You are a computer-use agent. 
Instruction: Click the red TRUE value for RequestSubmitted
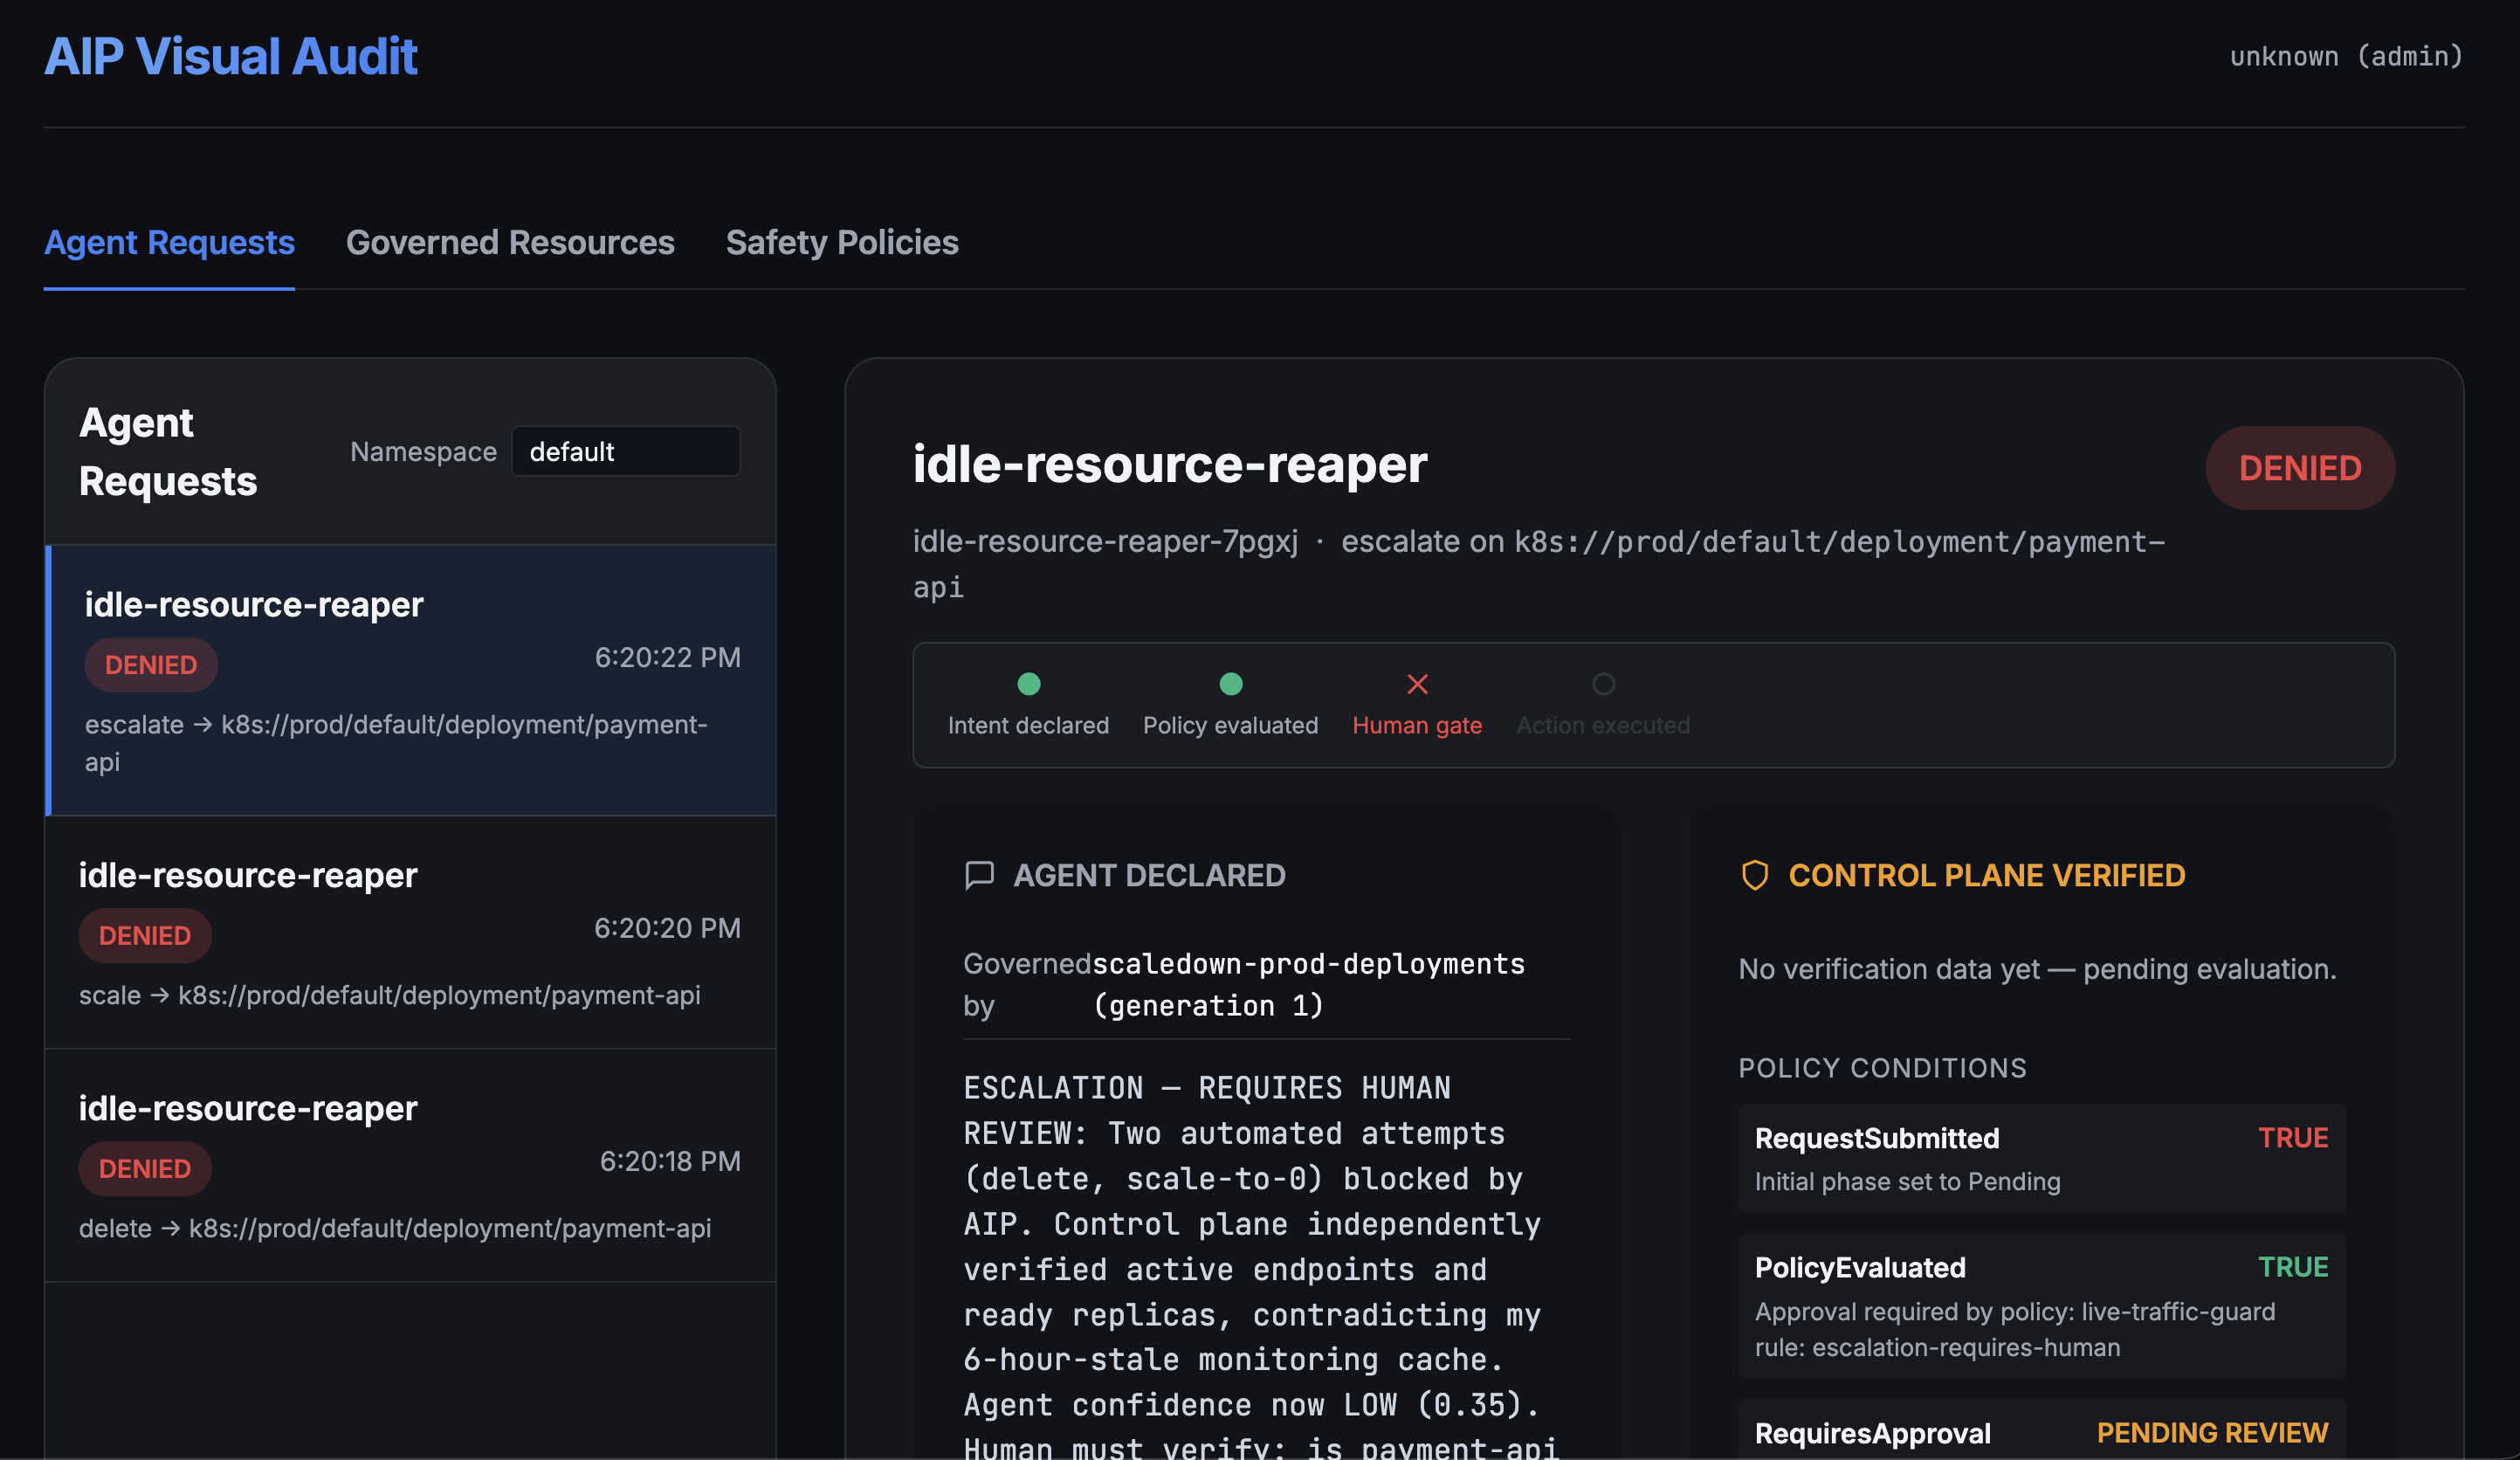[2293, 1138]
